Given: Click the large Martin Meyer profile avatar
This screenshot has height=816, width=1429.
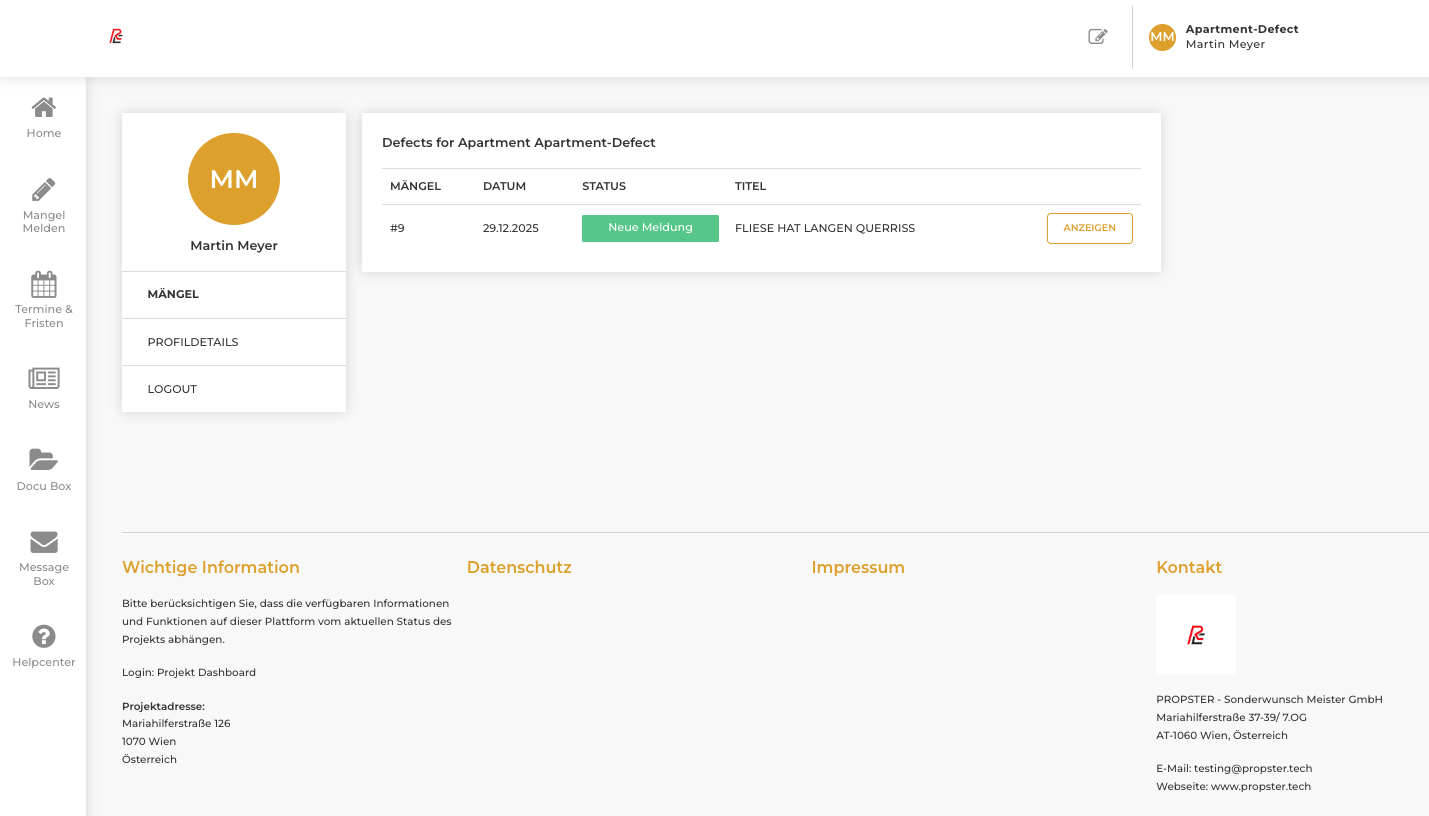Looking at the screenshot, I should tap(234, 179).
